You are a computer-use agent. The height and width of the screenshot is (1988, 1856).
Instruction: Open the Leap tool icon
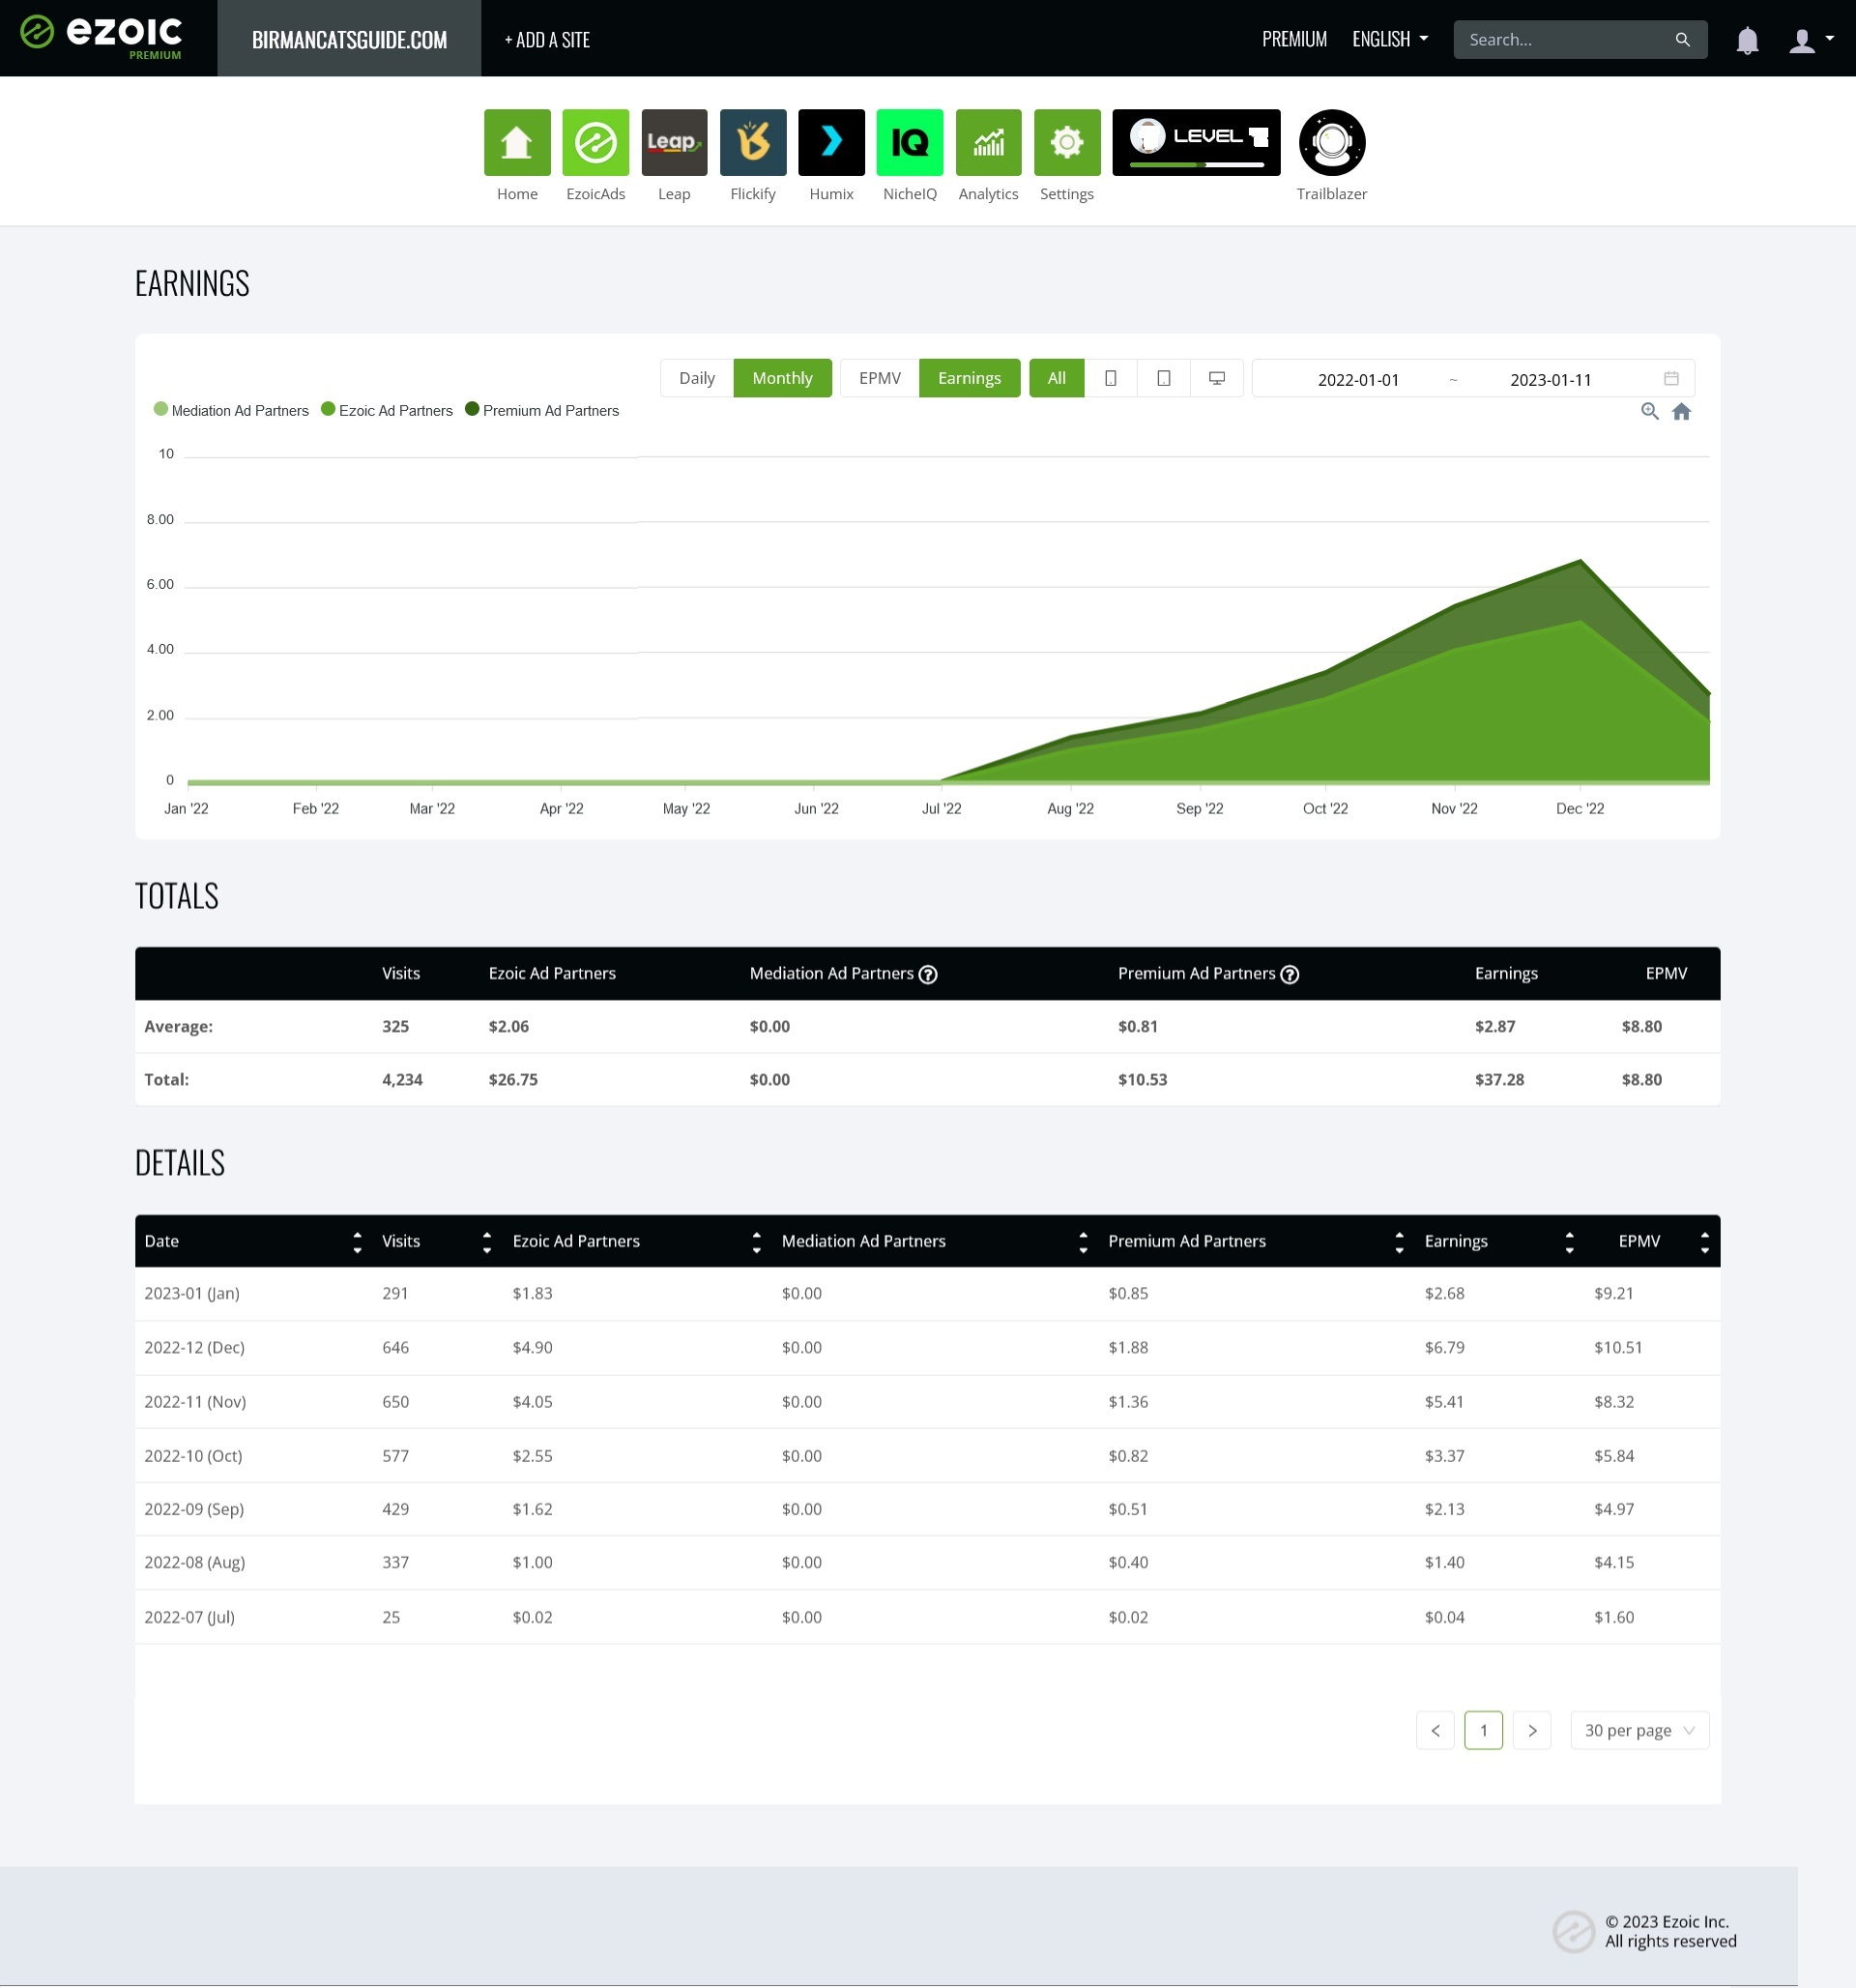click(x=674, y=142)
